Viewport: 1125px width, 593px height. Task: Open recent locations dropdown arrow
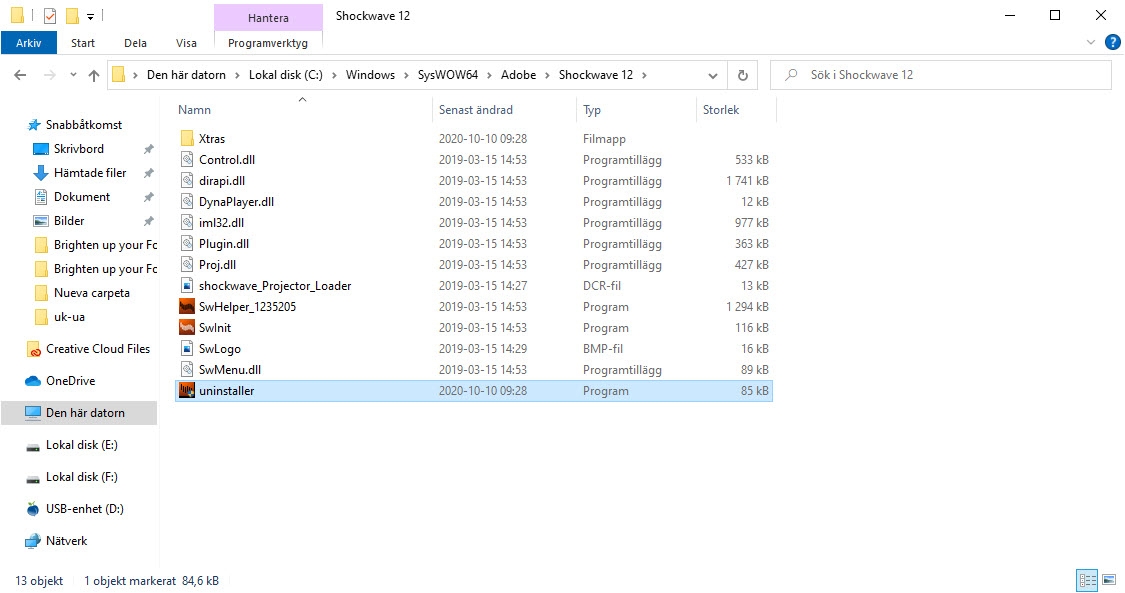[72, 75]
